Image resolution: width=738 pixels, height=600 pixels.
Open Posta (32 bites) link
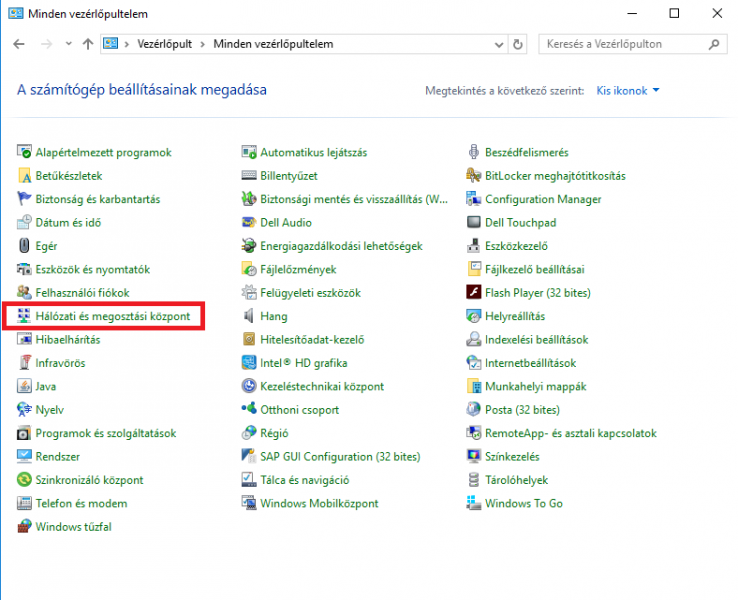coord(522,409)
